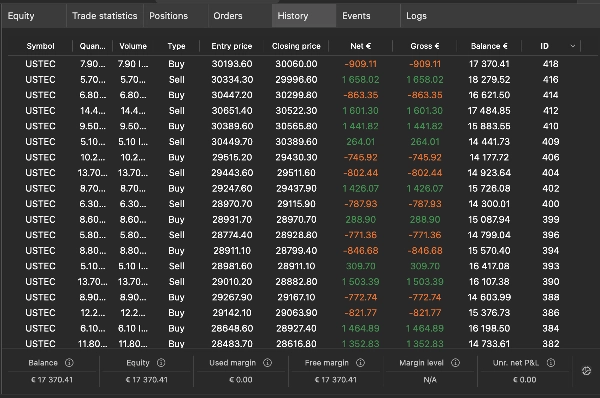Select balance 15 883.55
This screenshot has height=398, width=600.
coord(489,126)
